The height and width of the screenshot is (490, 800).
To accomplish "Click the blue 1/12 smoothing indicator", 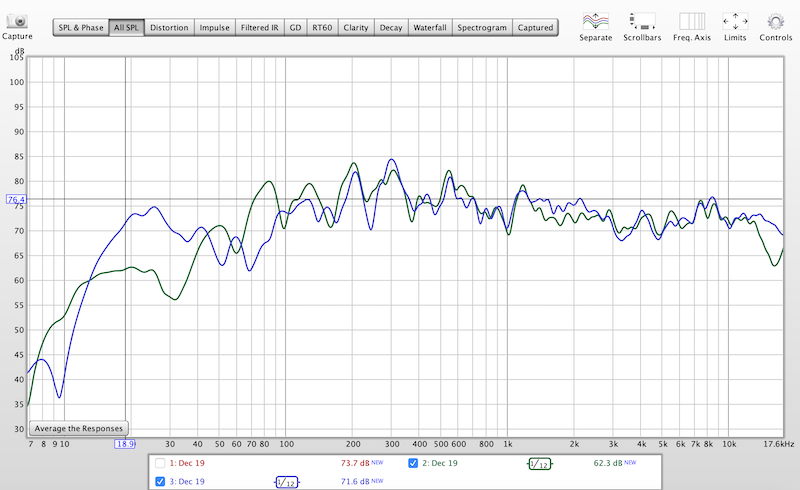I will click(x=286, y=481).
